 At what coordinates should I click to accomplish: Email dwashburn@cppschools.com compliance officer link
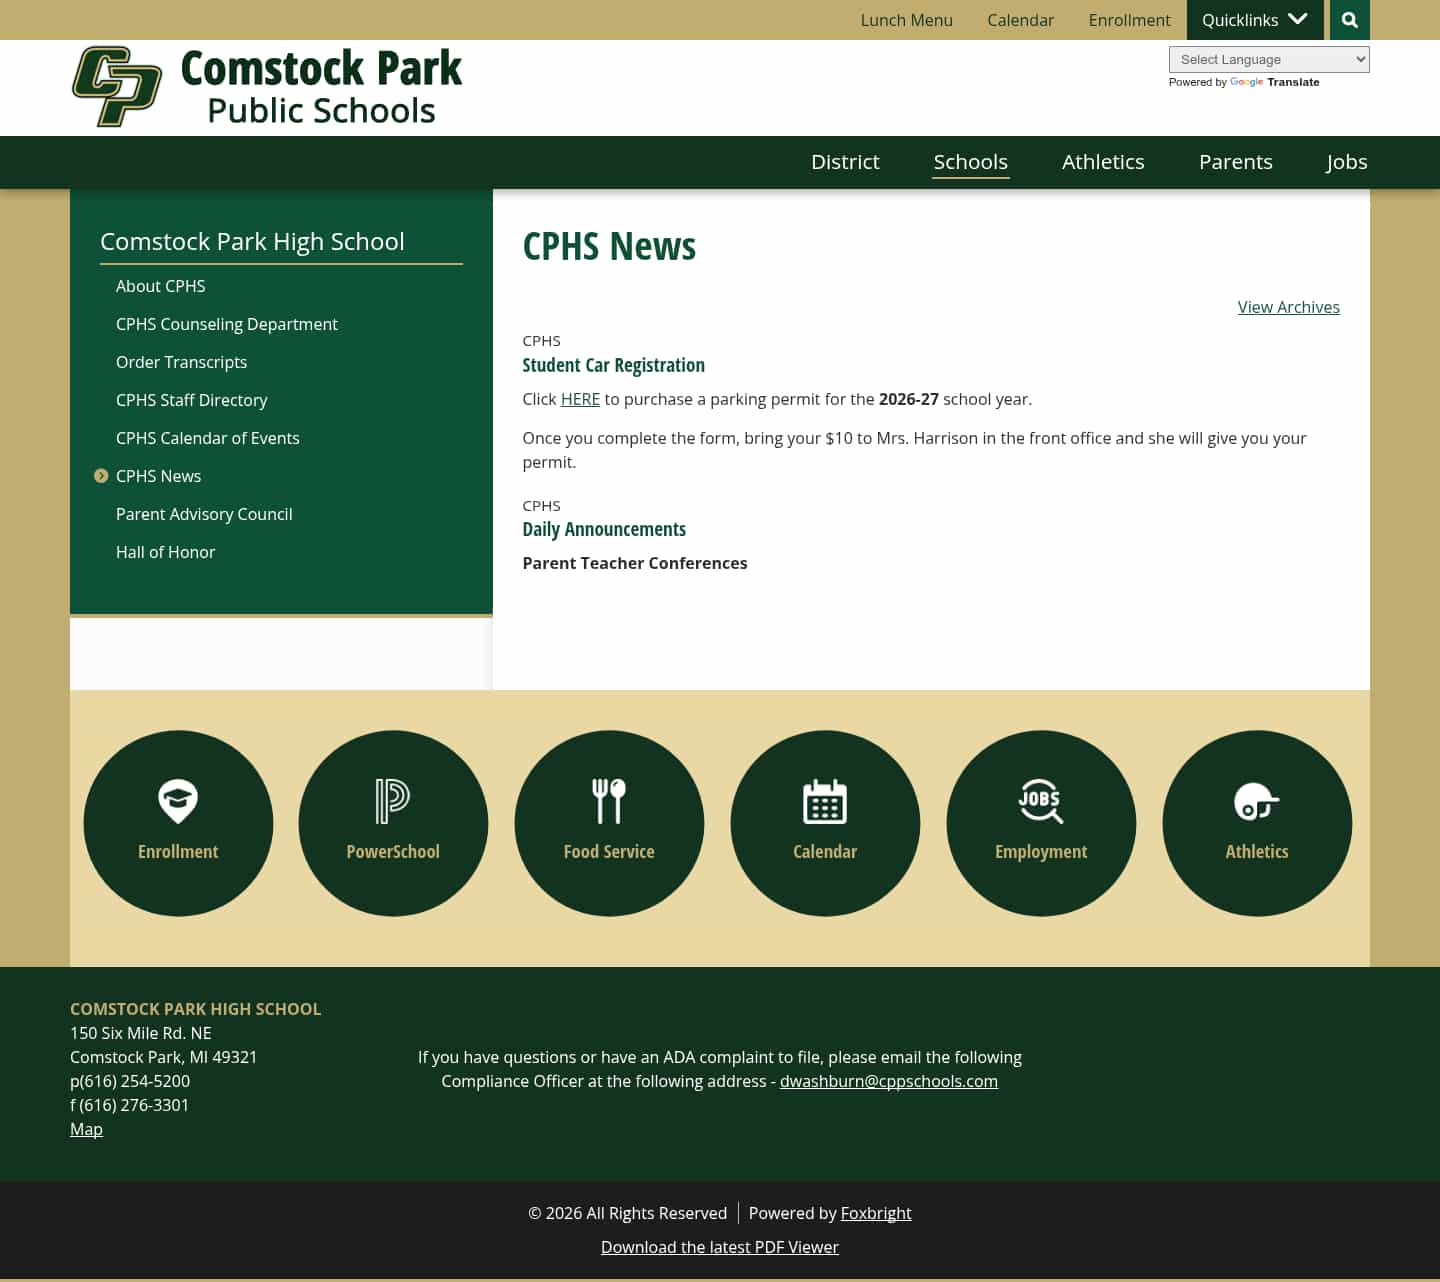coord(889,1081)
